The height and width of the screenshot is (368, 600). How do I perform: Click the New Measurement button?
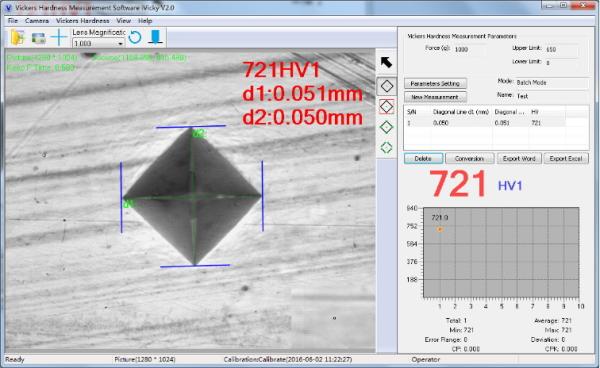(x=435, y=97)
